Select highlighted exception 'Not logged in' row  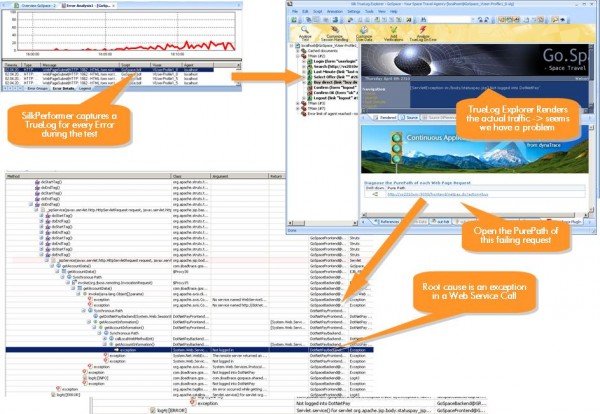point(189,350)
